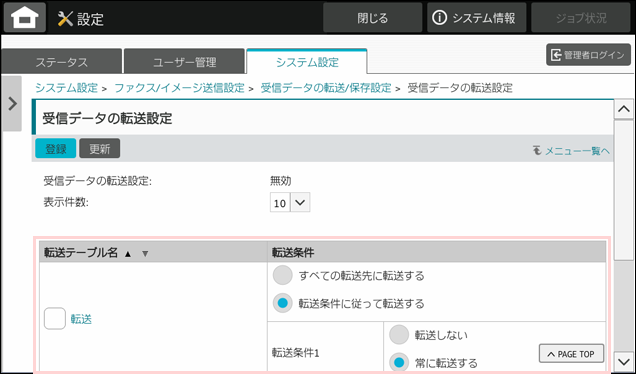The height and width of the screenshot is (374, 636).
Task: Expand the left side panel chevron
Action: (x=12, y=103)
